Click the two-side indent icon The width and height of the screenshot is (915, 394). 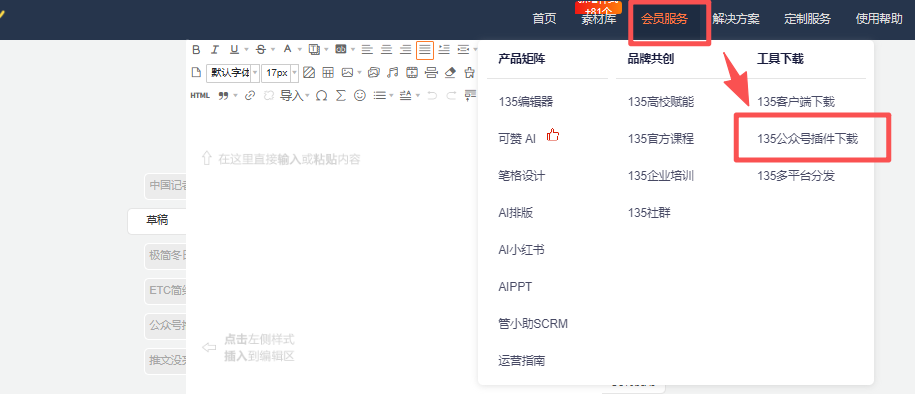[x=463, y=50]
